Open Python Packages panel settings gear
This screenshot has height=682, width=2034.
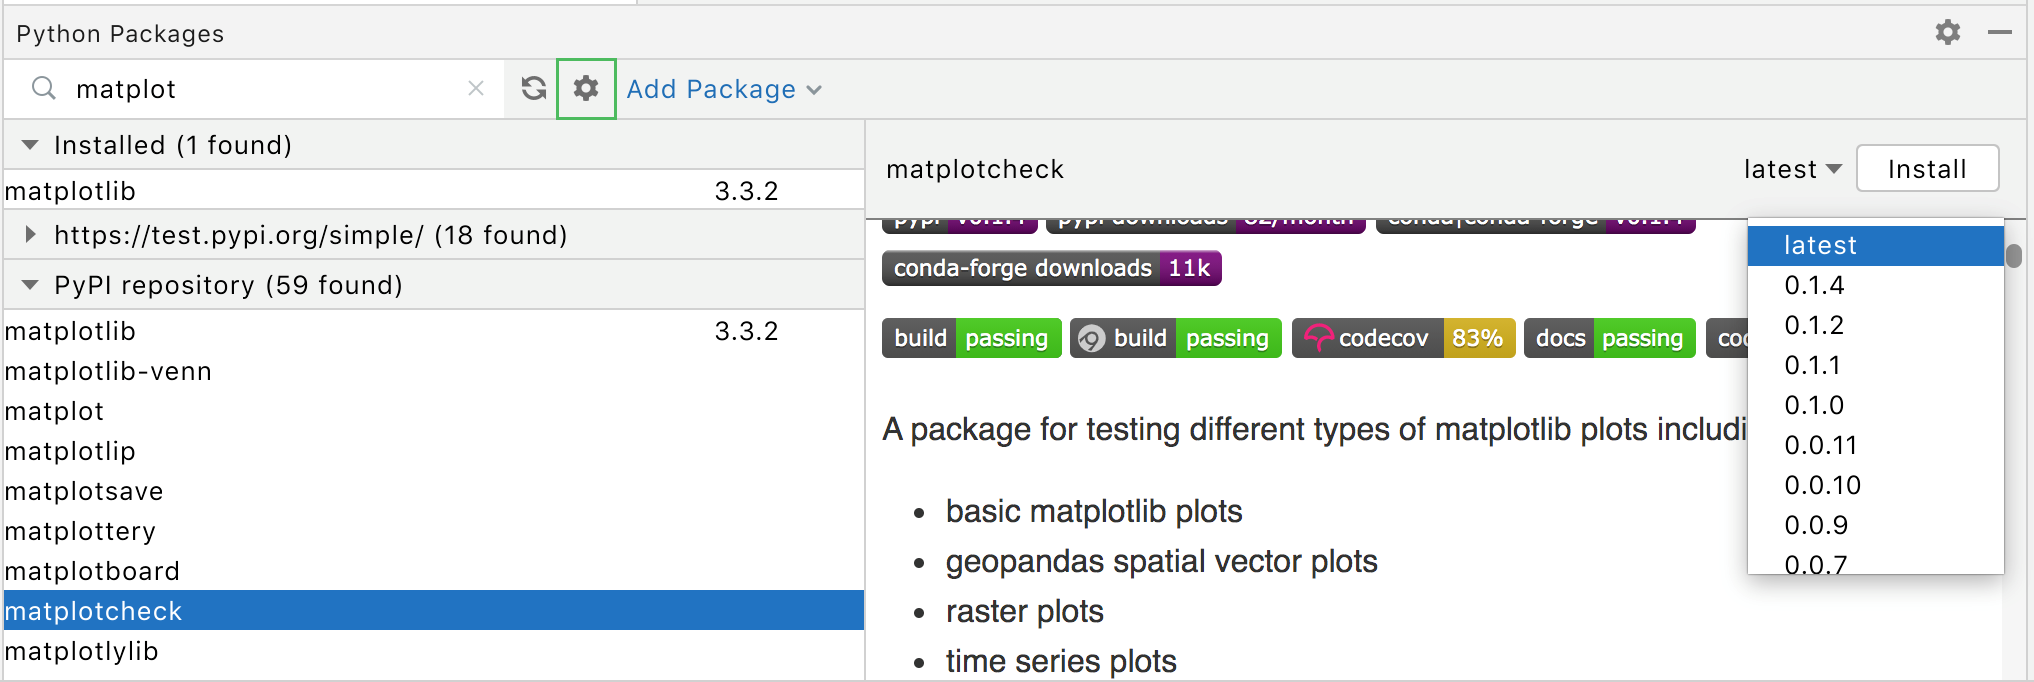click(x=1947, y=32)
